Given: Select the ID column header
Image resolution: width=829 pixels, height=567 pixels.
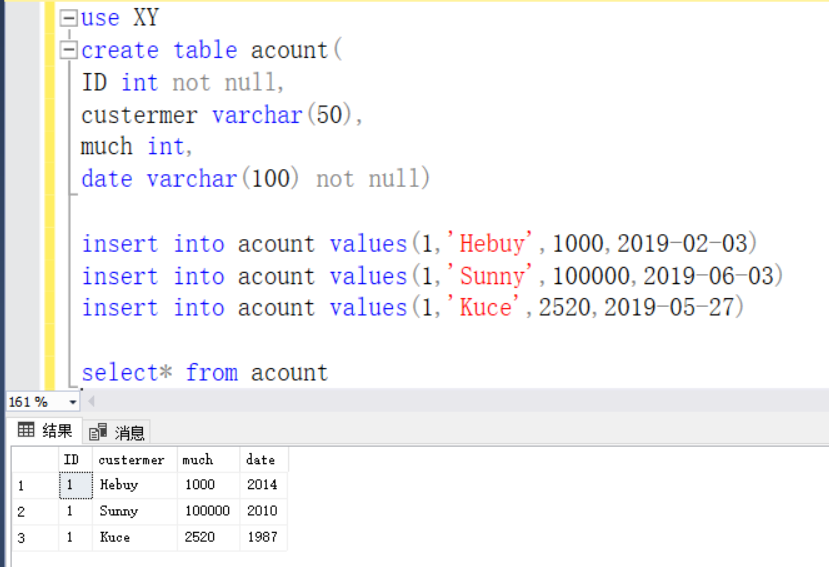Looking at the screenshot, I should 75,460.
